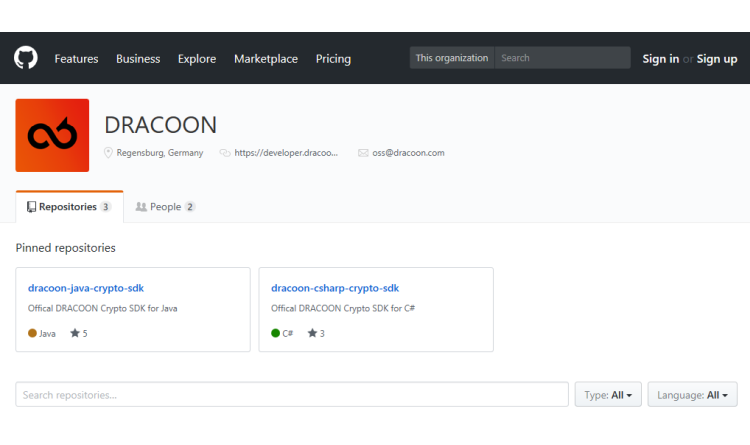Click the envelope email icon

pyautogui.click(x=363, y=153)
